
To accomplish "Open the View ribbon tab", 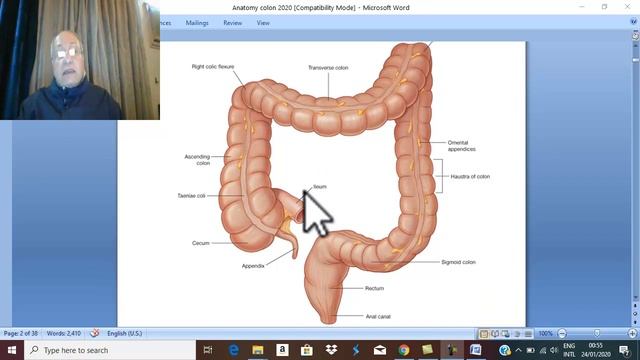I will pos(263,23).
